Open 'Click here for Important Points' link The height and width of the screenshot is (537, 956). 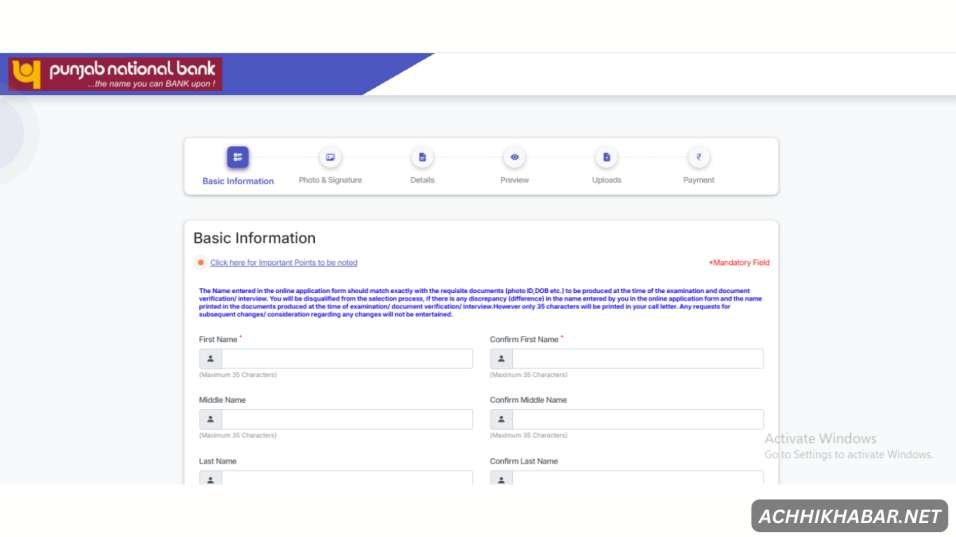[283, 263]
